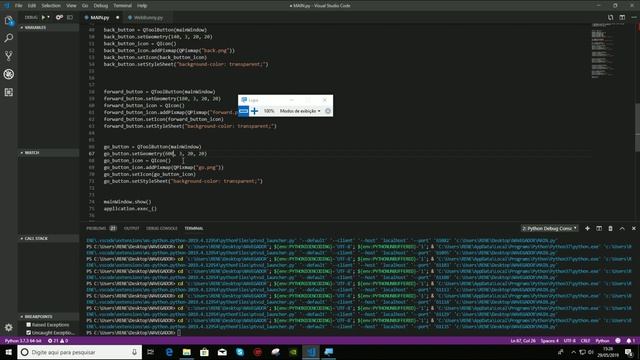Toggle the Raised Exceptions breakpoint checkbox
The width and height of the screenshot is (640, 360).
coord(29,325)
